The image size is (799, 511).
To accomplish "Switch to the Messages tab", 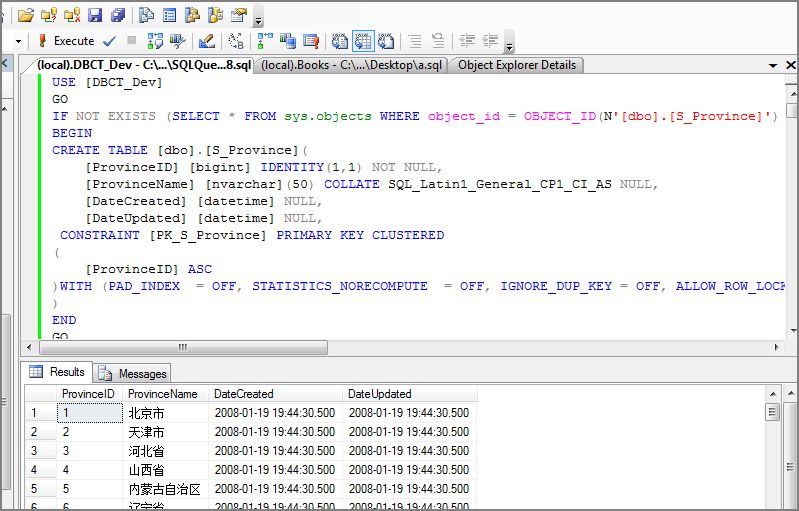I will click(x=132, y=373).
